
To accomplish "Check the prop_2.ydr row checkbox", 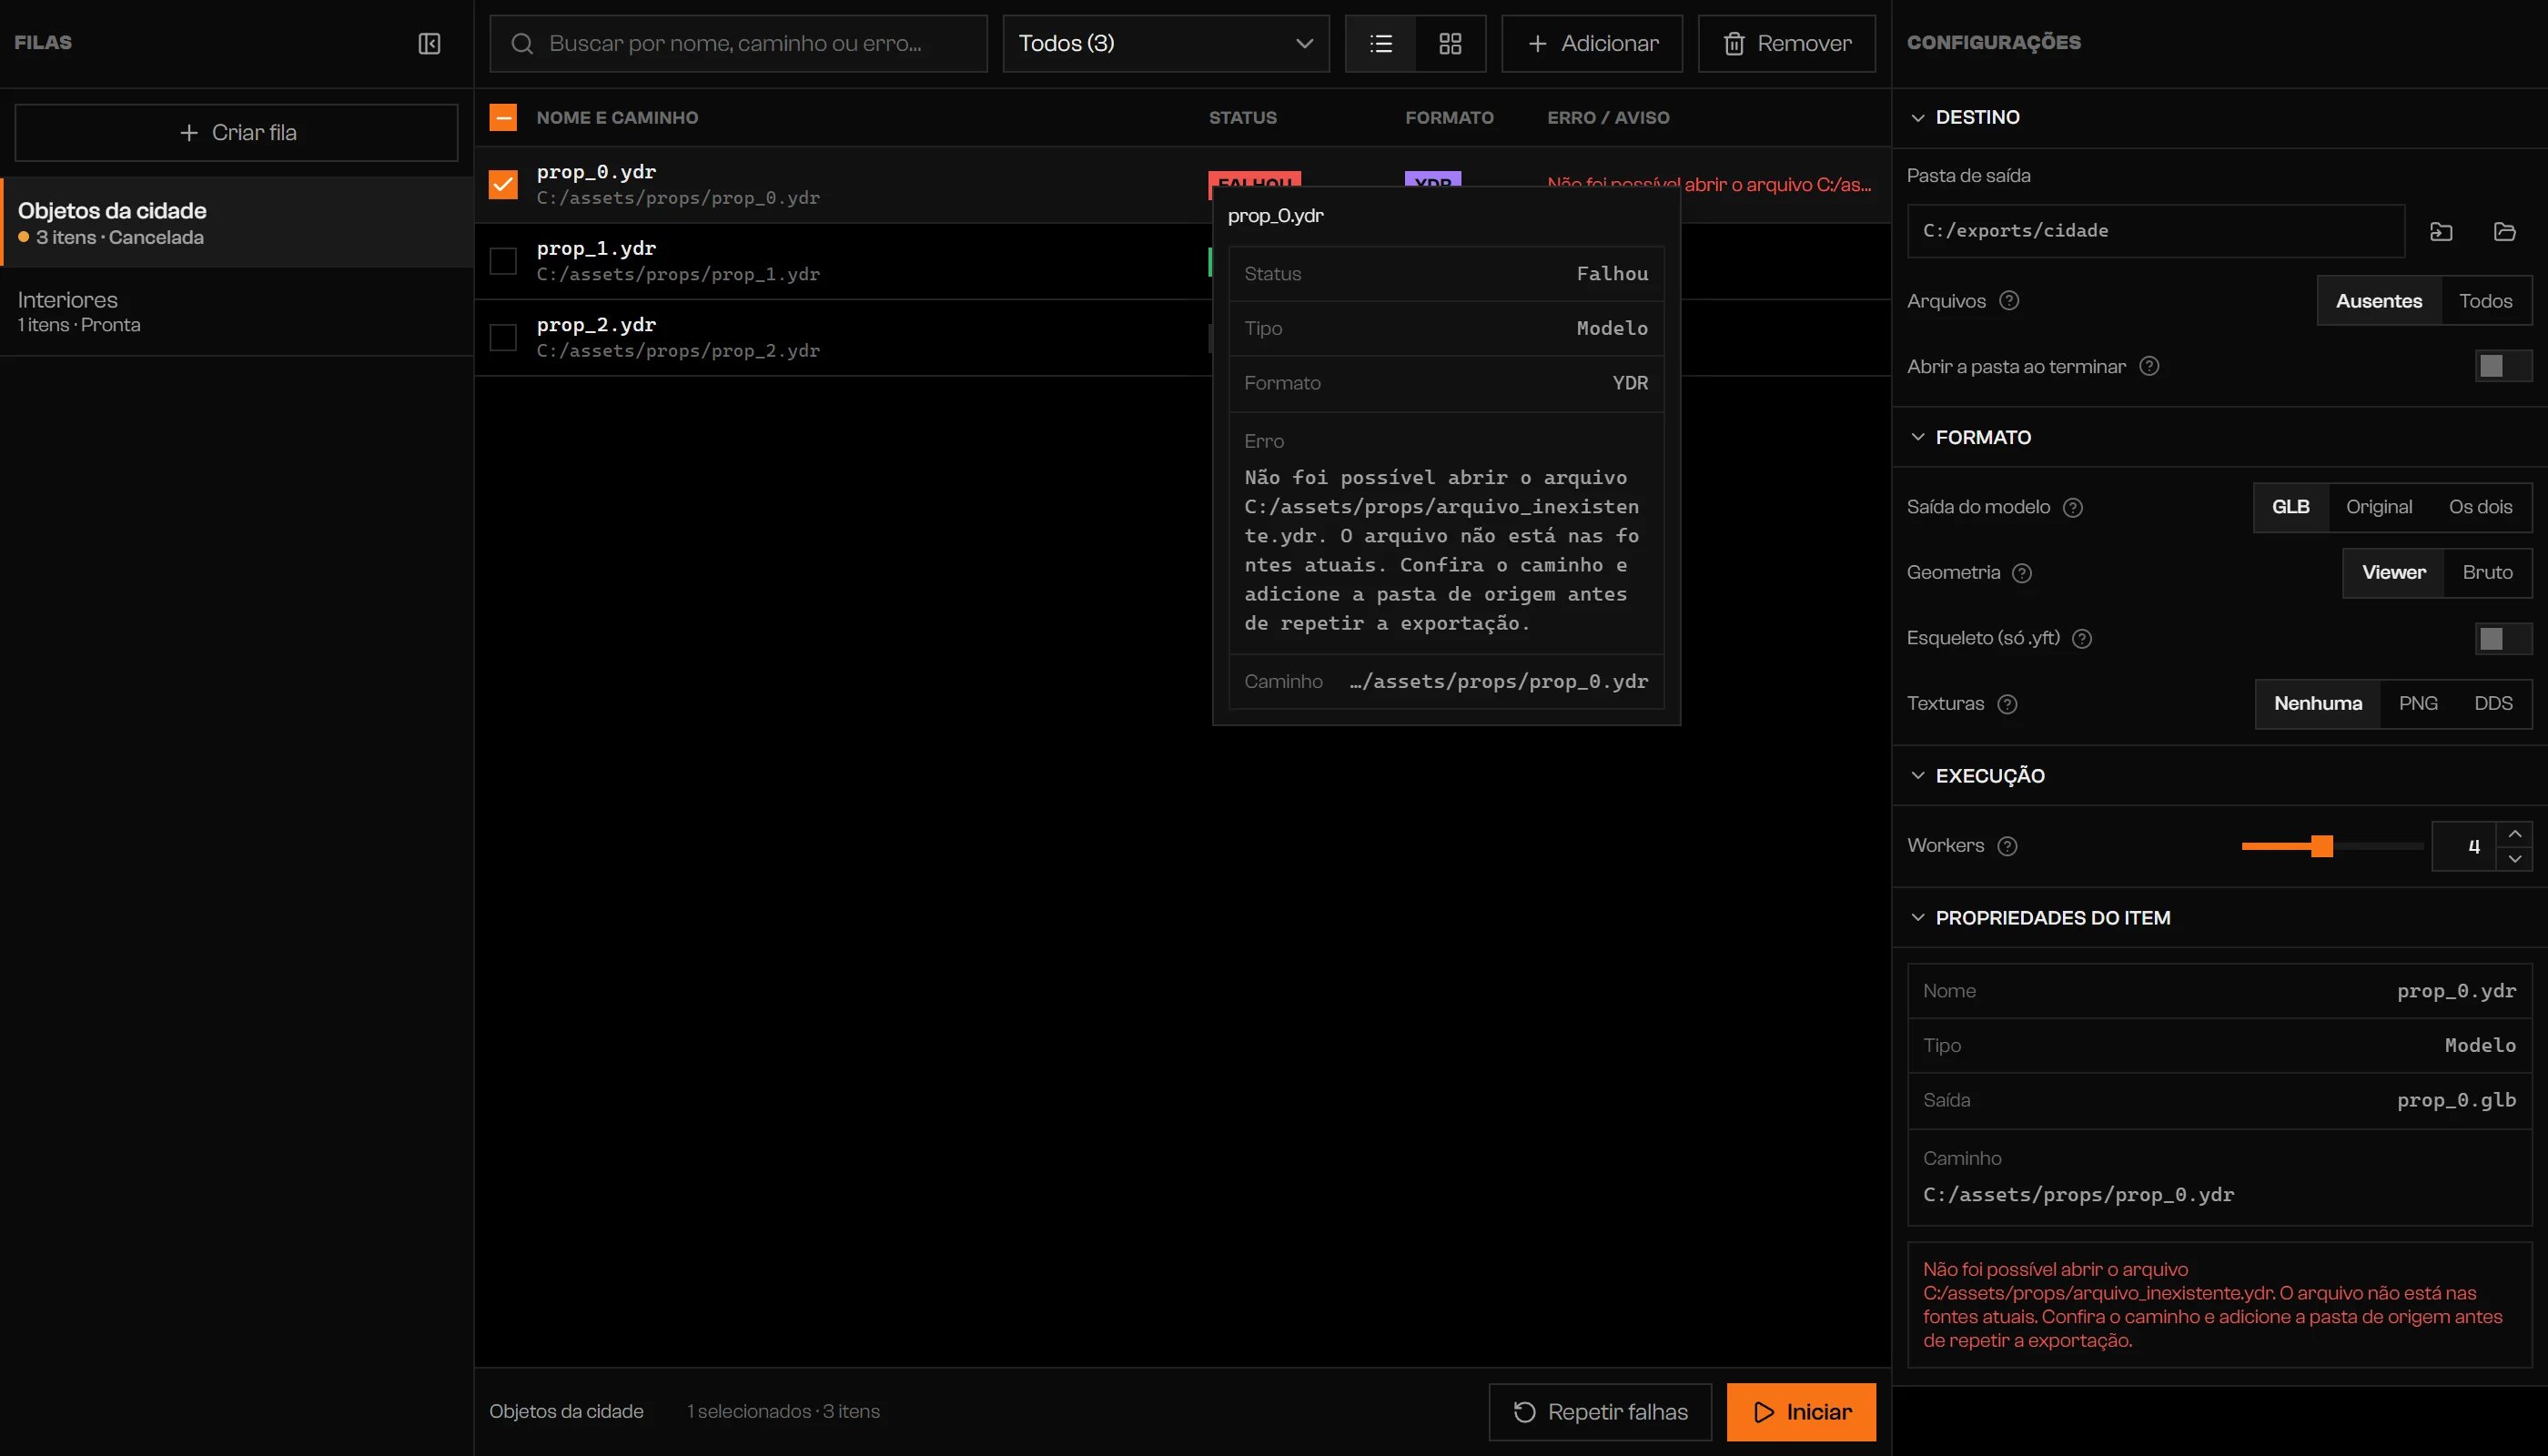I will pos(503,337).
